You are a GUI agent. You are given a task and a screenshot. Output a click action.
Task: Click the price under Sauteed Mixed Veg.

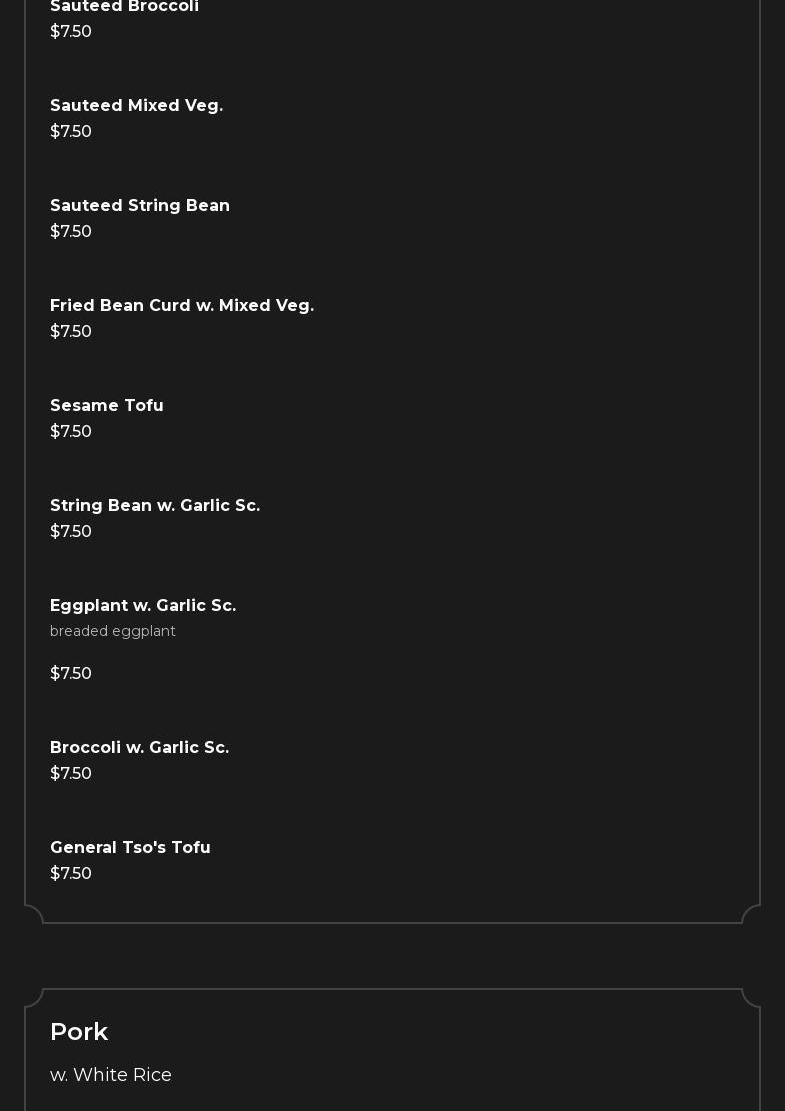tap(71, 132)
